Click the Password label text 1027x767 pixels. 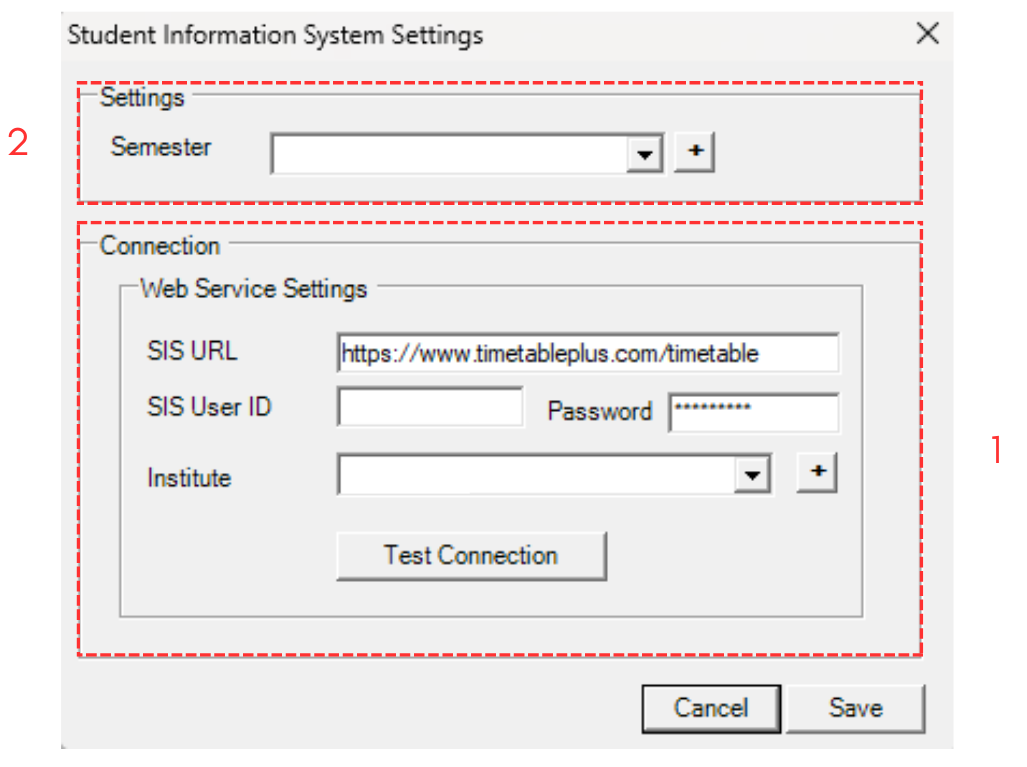click(599, 412)
